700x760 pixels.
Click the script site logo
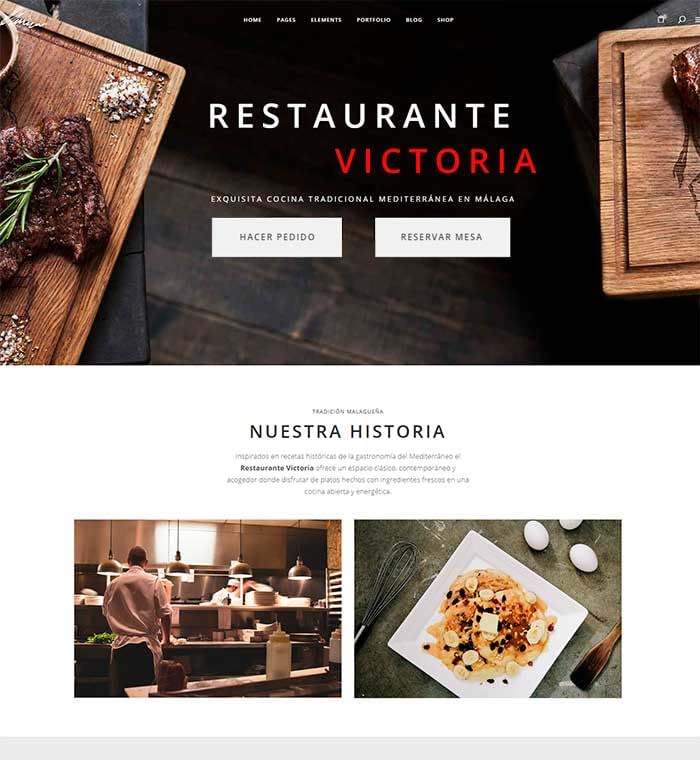[x=20, y=20]
